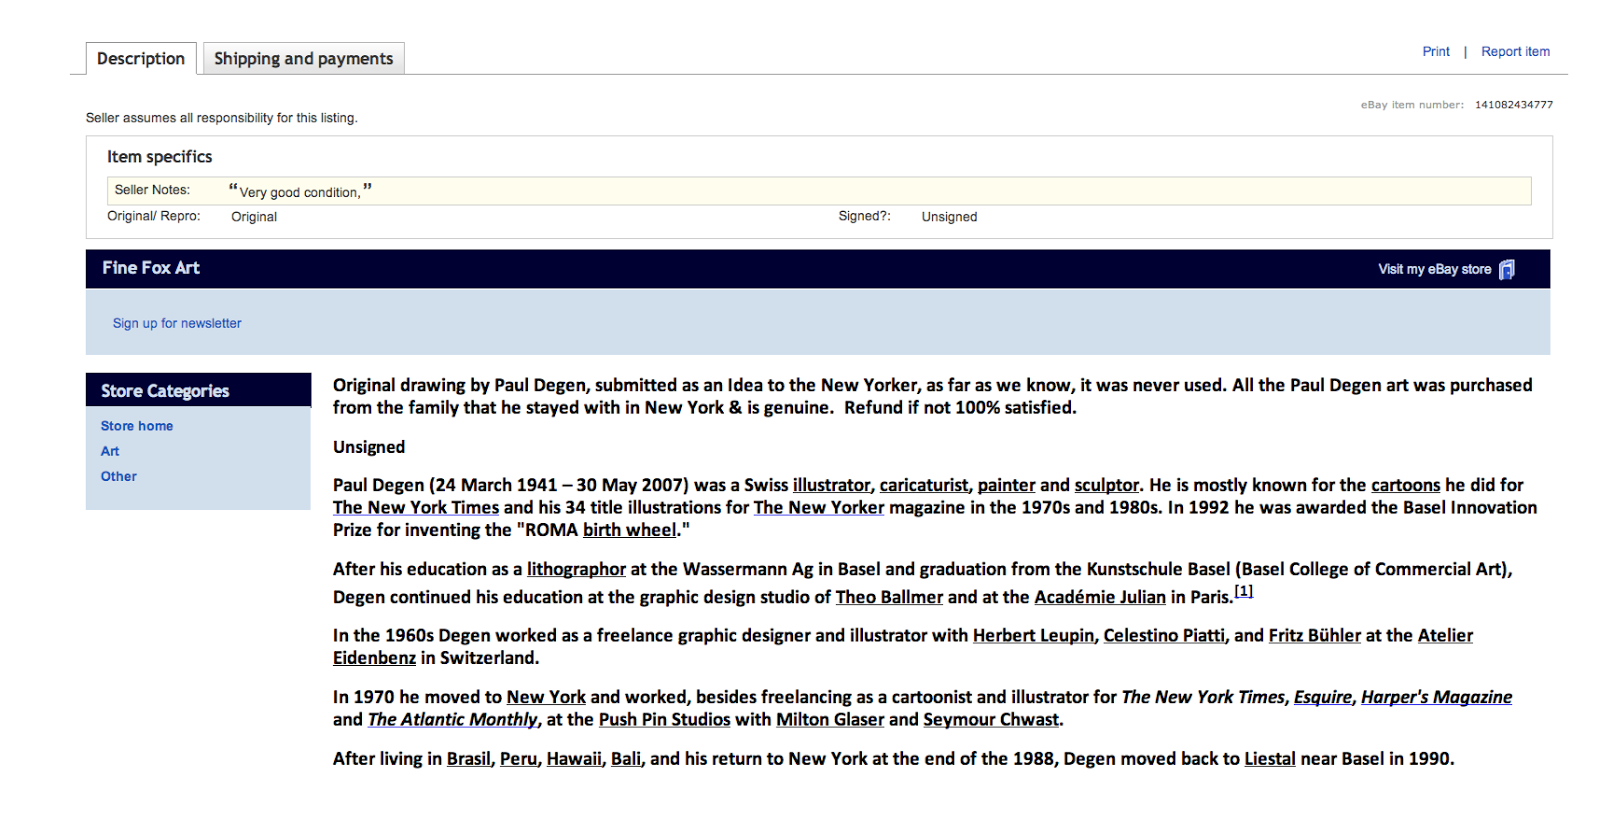Open the Other store category
The width and height of the screenshot is (1600, 834).
point(119,476)
